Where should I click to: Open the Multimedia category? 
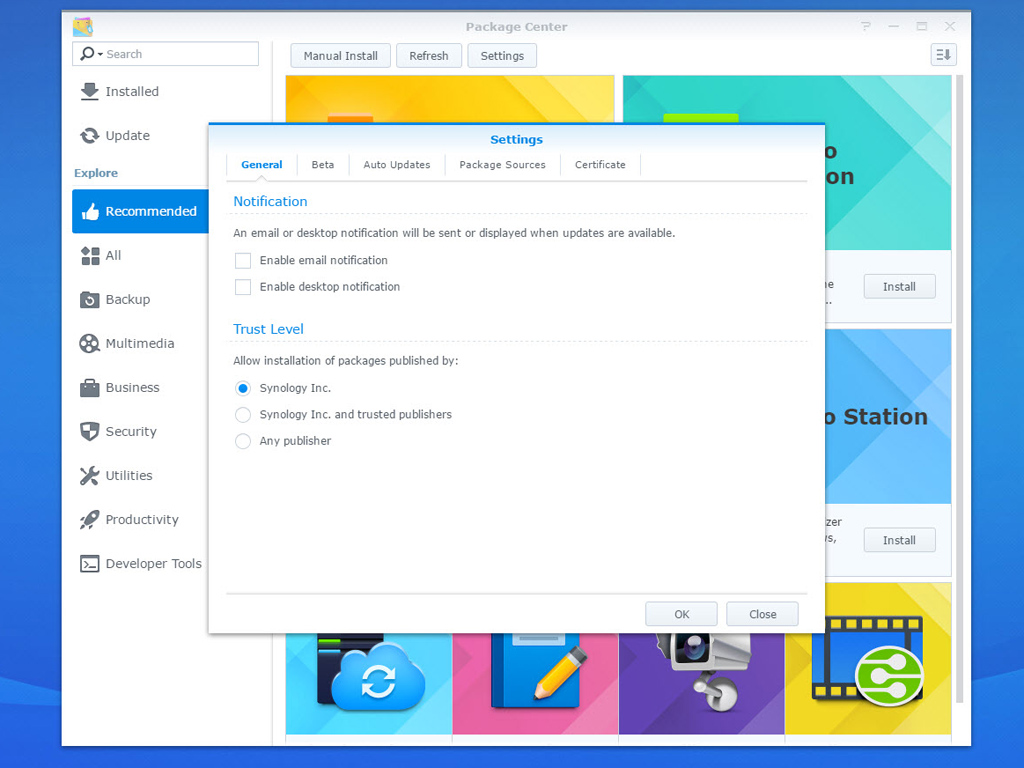127,344
